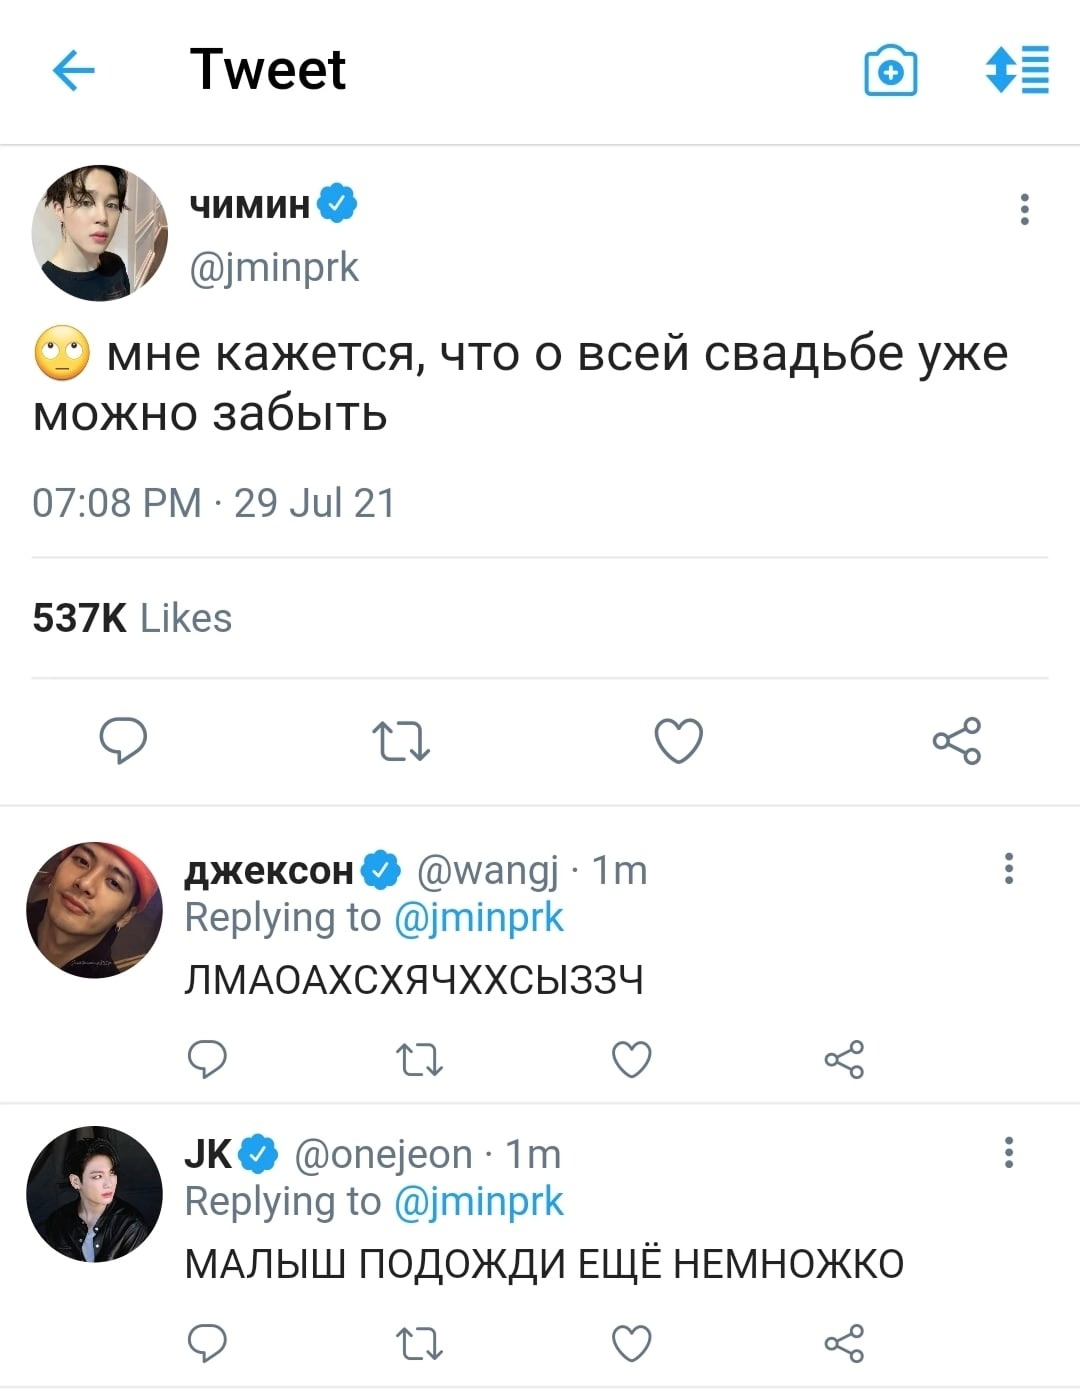Retweet чимин's main tweet

pyautogui.click(x=401, y=742)
